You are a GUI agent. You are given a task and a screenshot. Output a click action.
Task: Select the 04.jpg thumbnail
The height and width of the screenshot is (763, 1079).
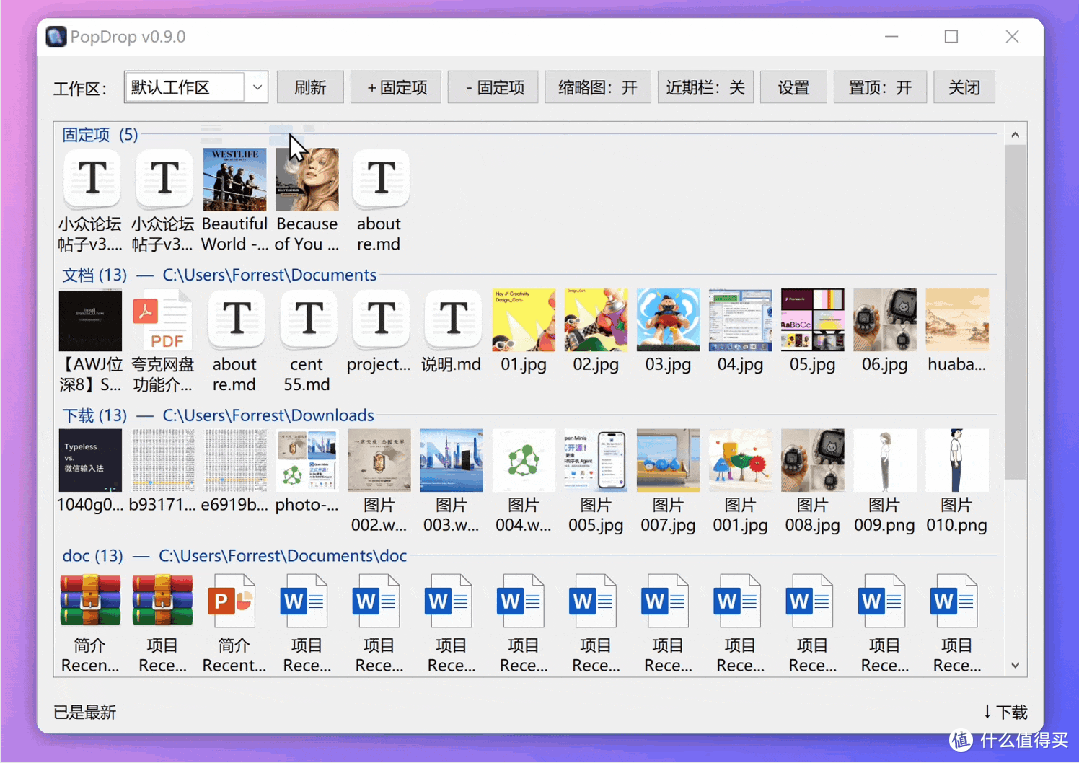pyautogui.click(x=740, y=320)
